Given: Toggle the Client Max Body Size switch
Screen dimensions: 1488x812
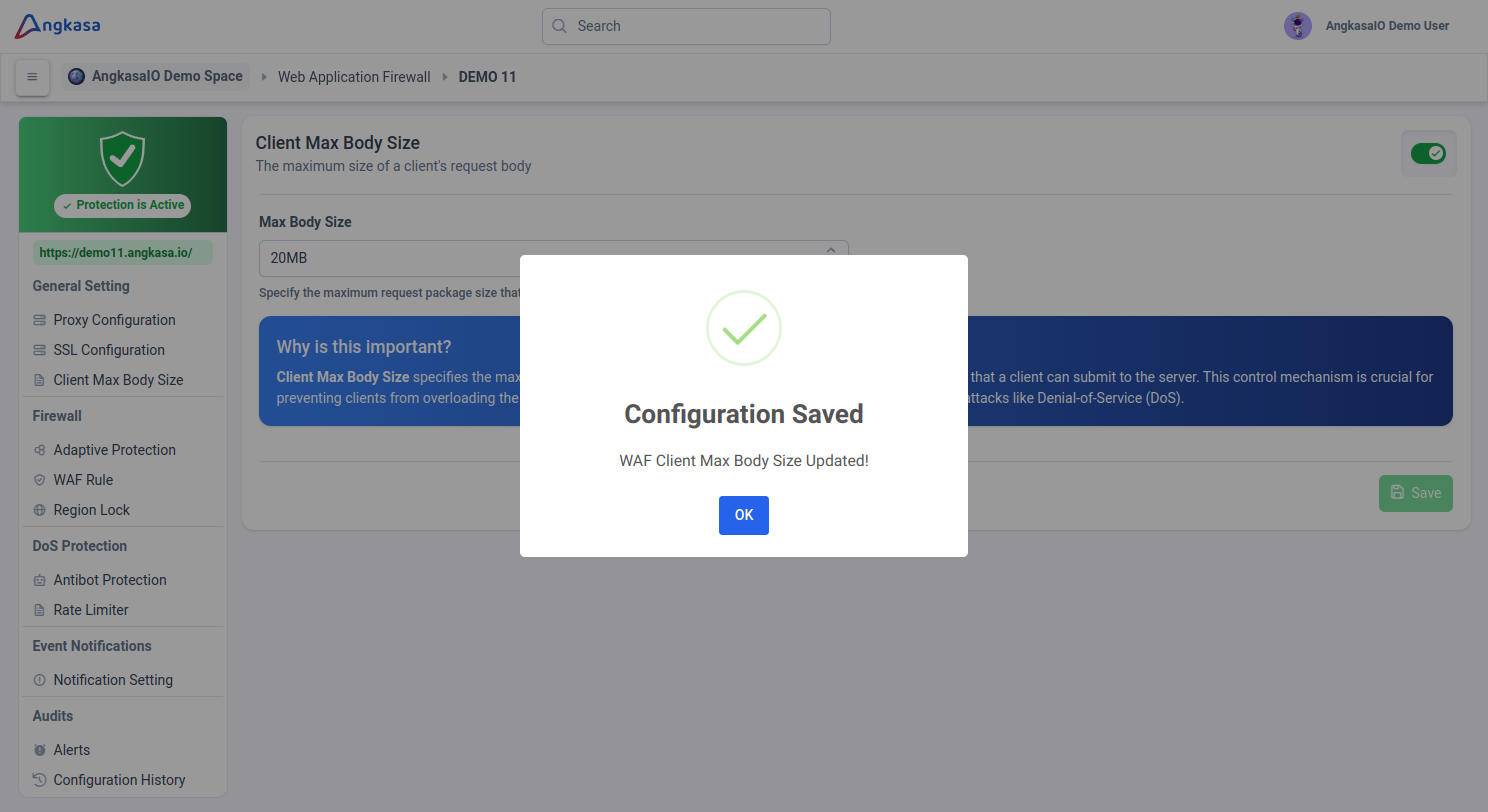Looking at the screenshot, I should (x=1428, y=153).
